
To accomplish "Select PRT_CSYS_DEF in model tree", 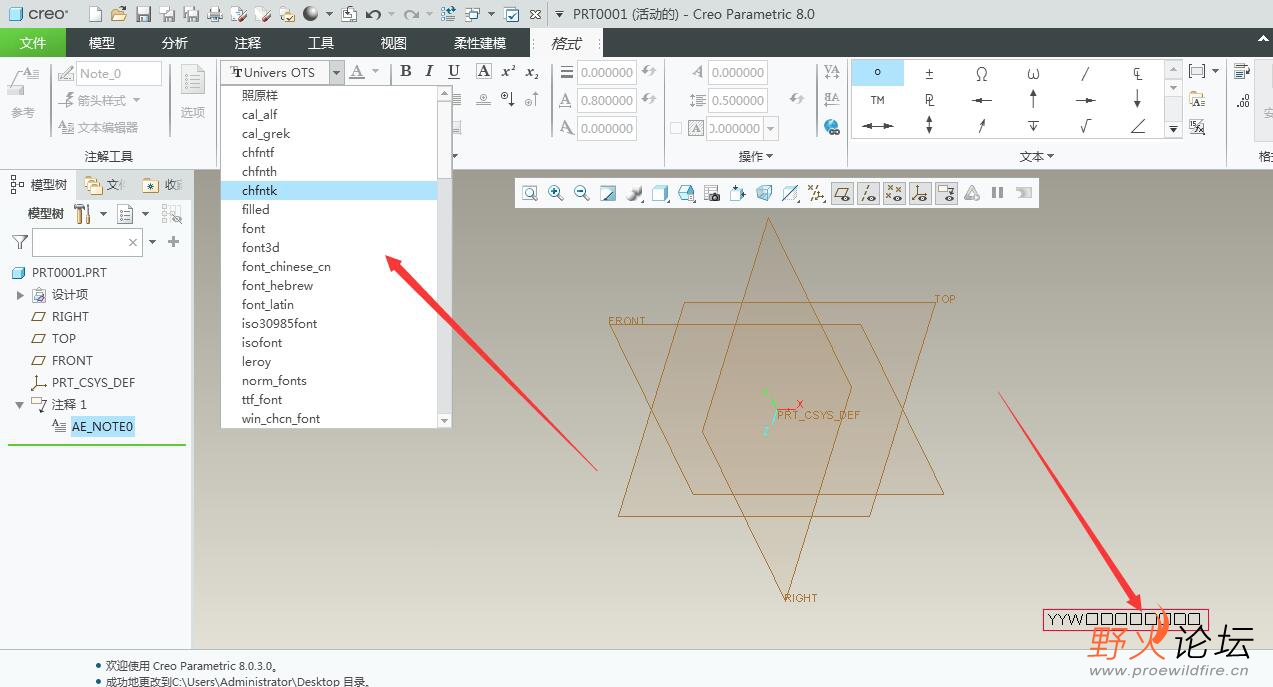I will point(93,383).
